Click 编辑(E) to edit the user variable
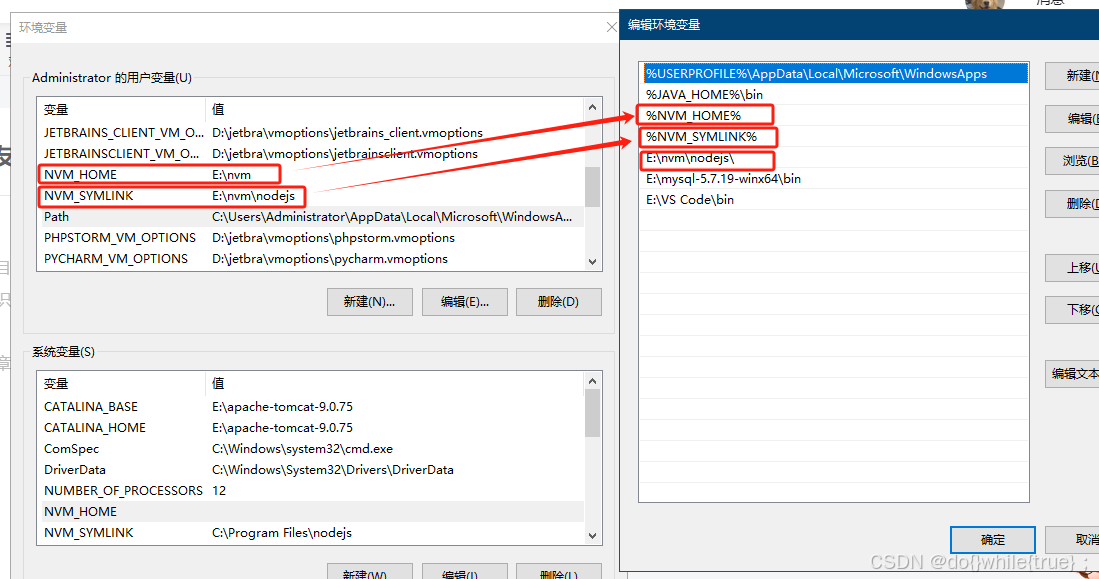The image size is (1099, 579). 464,302
